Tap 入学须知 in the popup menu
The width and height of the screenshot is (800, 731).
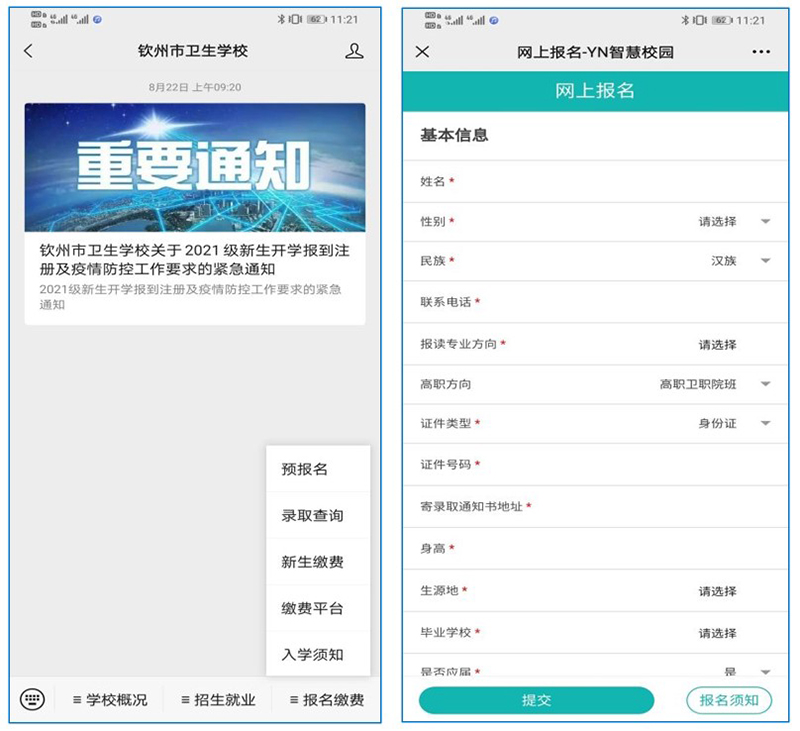coord(312,654)
